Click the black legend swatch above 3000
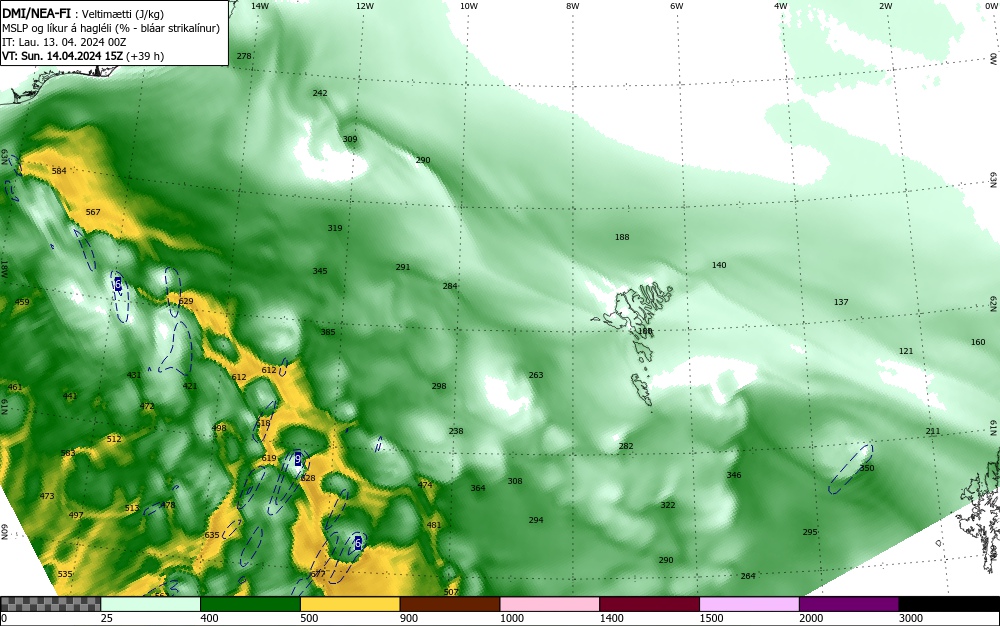This screenshot has width=1000, height=626. pos(949,604)
